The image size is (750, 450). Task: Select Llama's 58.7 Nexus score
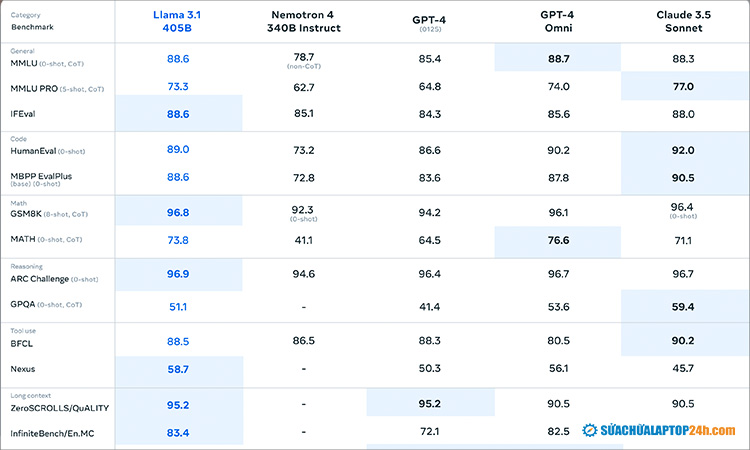click(179, 369)
